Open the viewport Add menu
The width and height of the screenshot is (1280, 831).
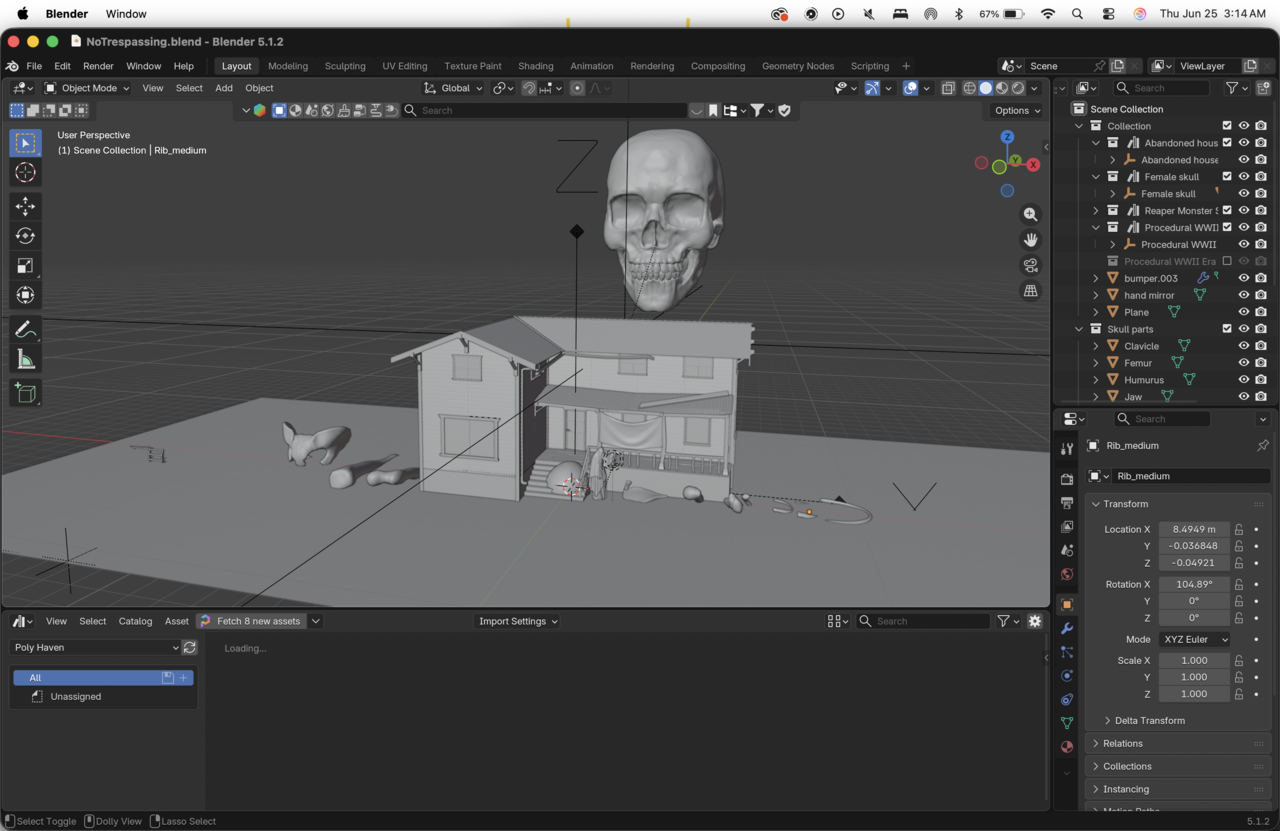(224, 88)
